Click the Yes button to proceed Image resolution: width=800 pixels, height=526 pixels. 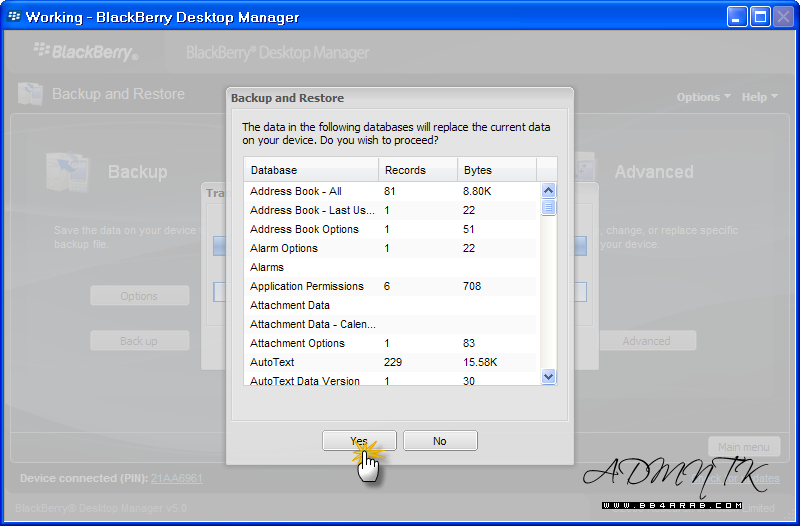click(359, 441)
